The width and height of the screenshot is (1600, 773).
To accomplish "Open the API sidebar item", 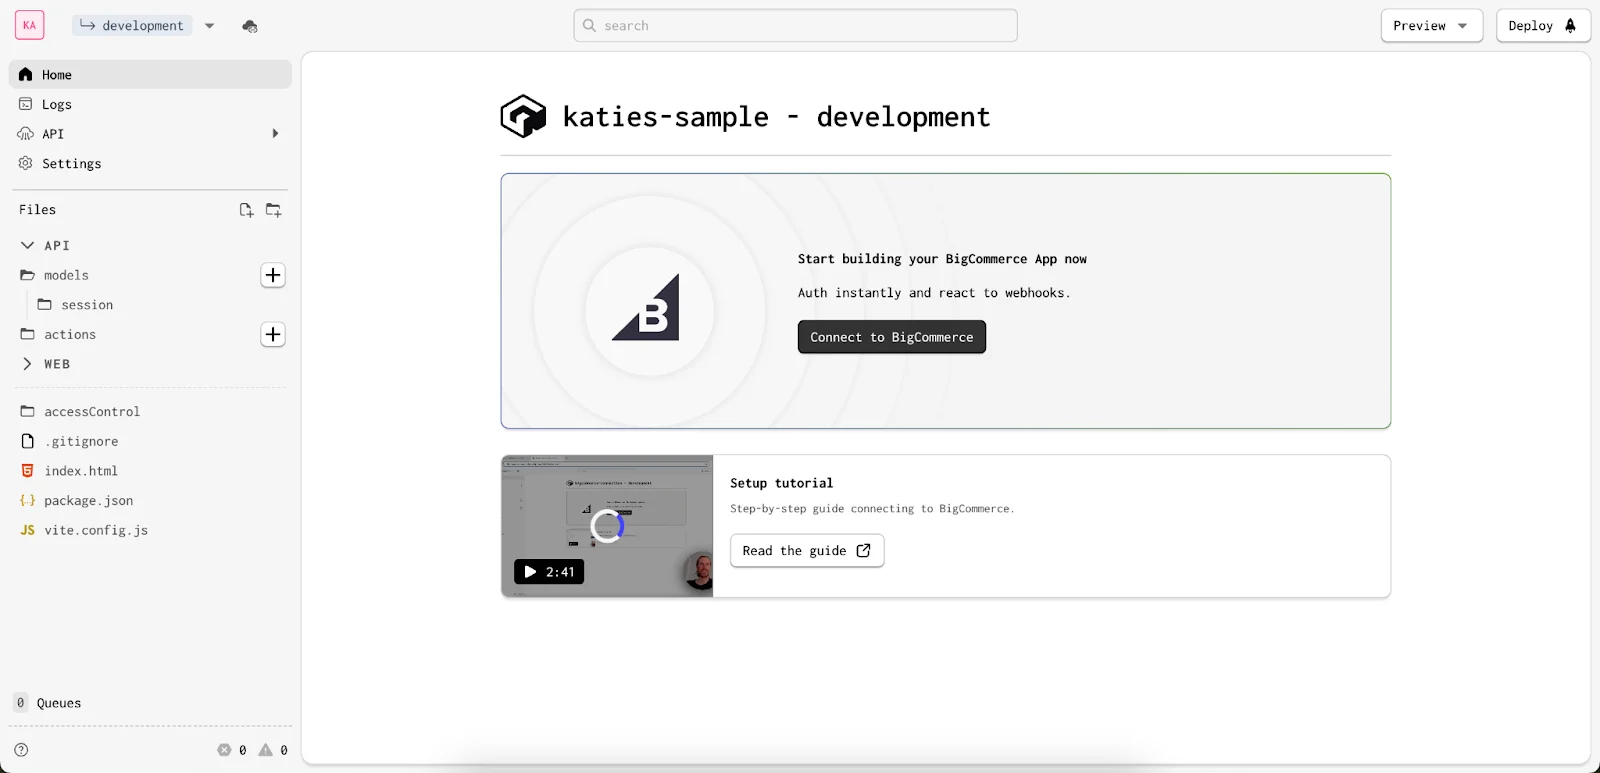I will pyautogui.click(x=150, y=134).
